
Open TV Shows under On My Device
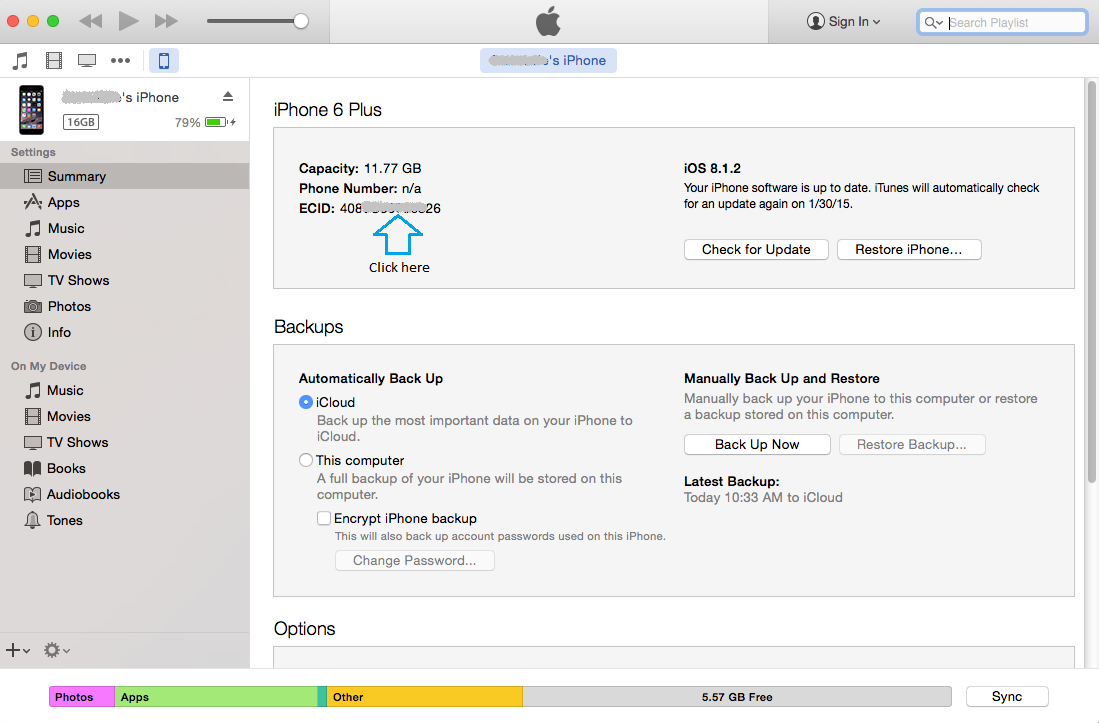coord(125,442)
